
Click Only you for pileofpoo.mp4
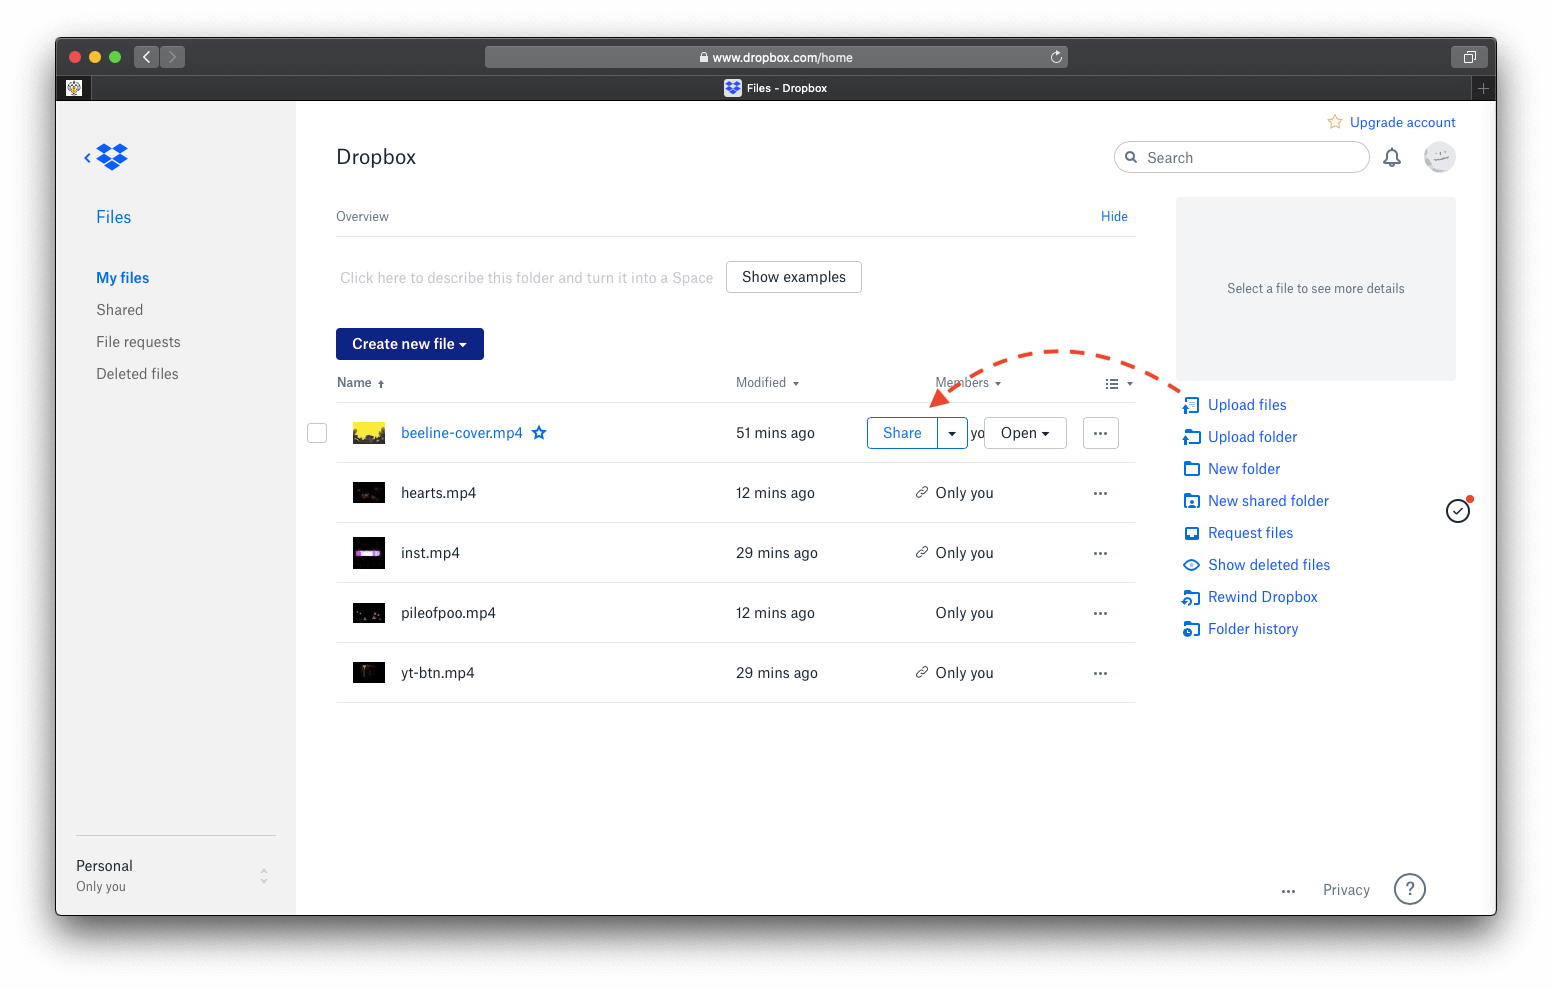coord(965,613)
